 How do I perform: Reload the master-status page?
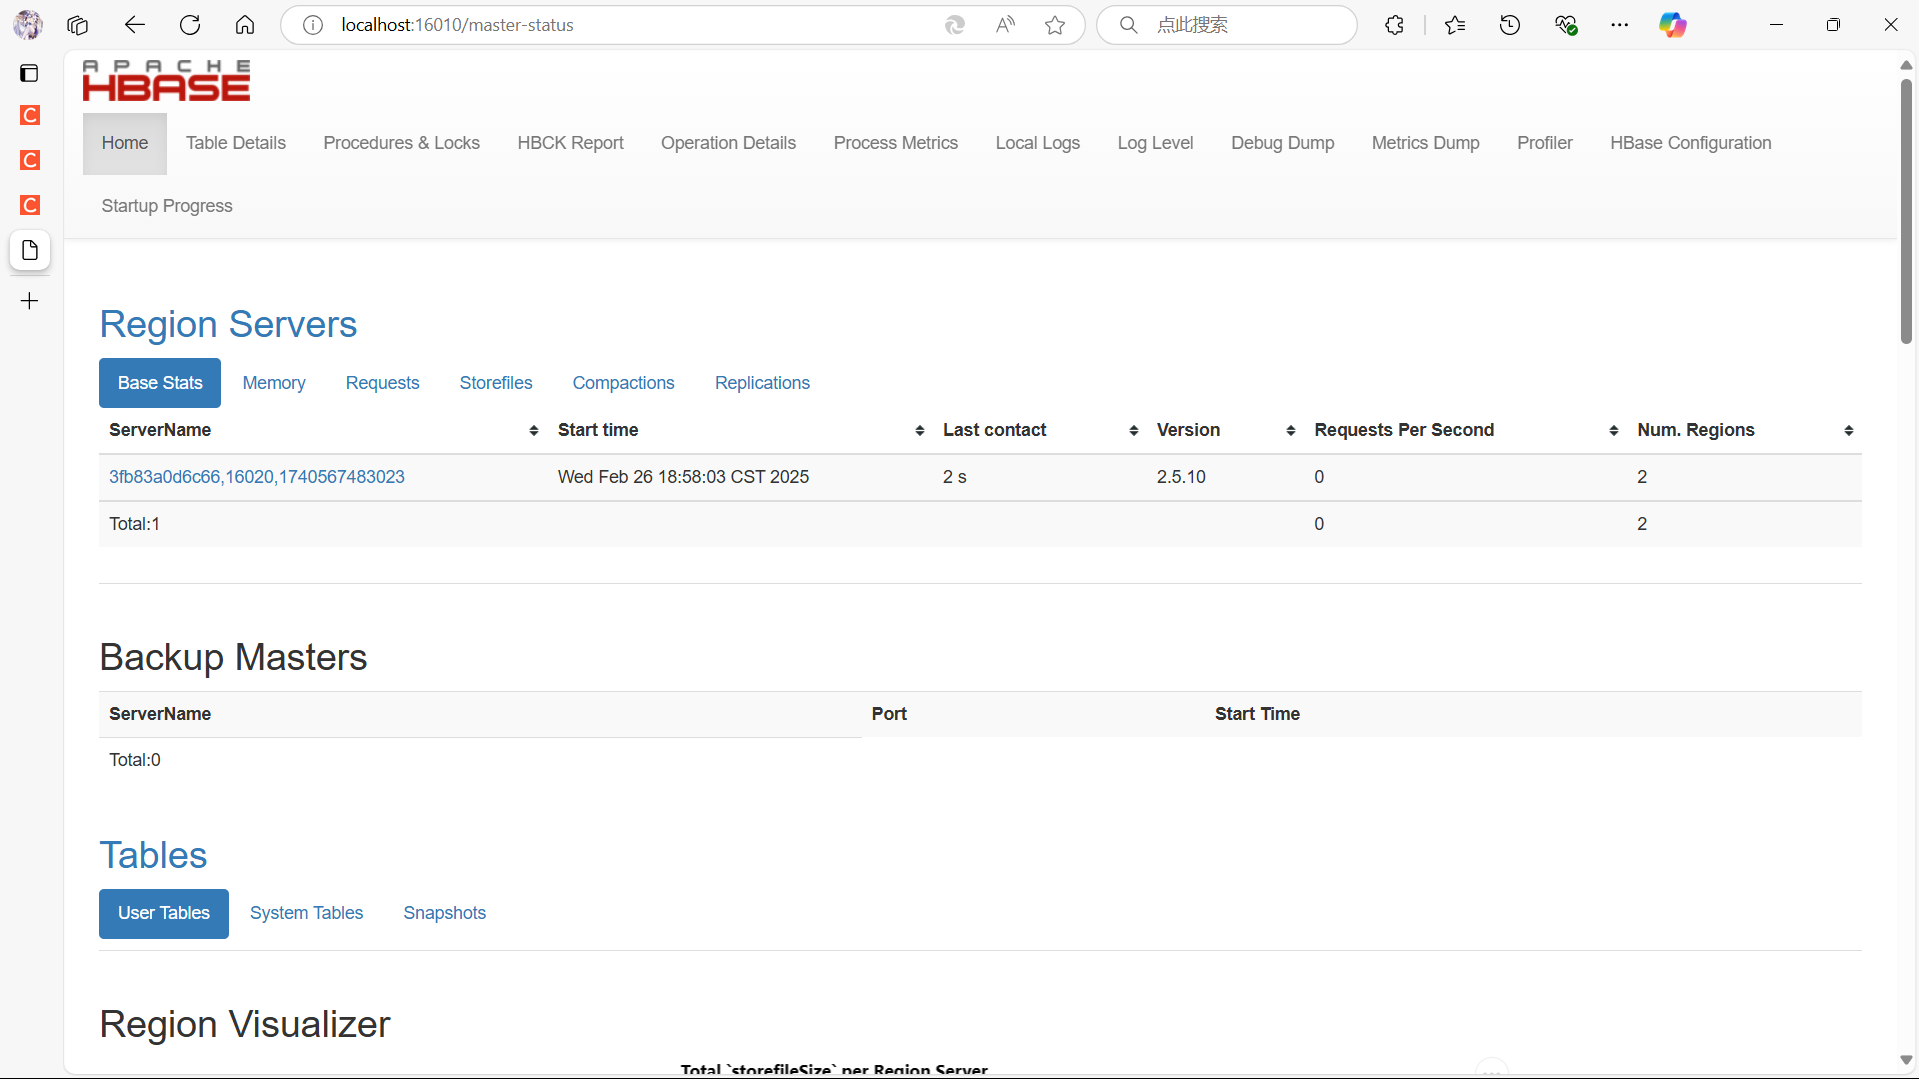[190, 25]
